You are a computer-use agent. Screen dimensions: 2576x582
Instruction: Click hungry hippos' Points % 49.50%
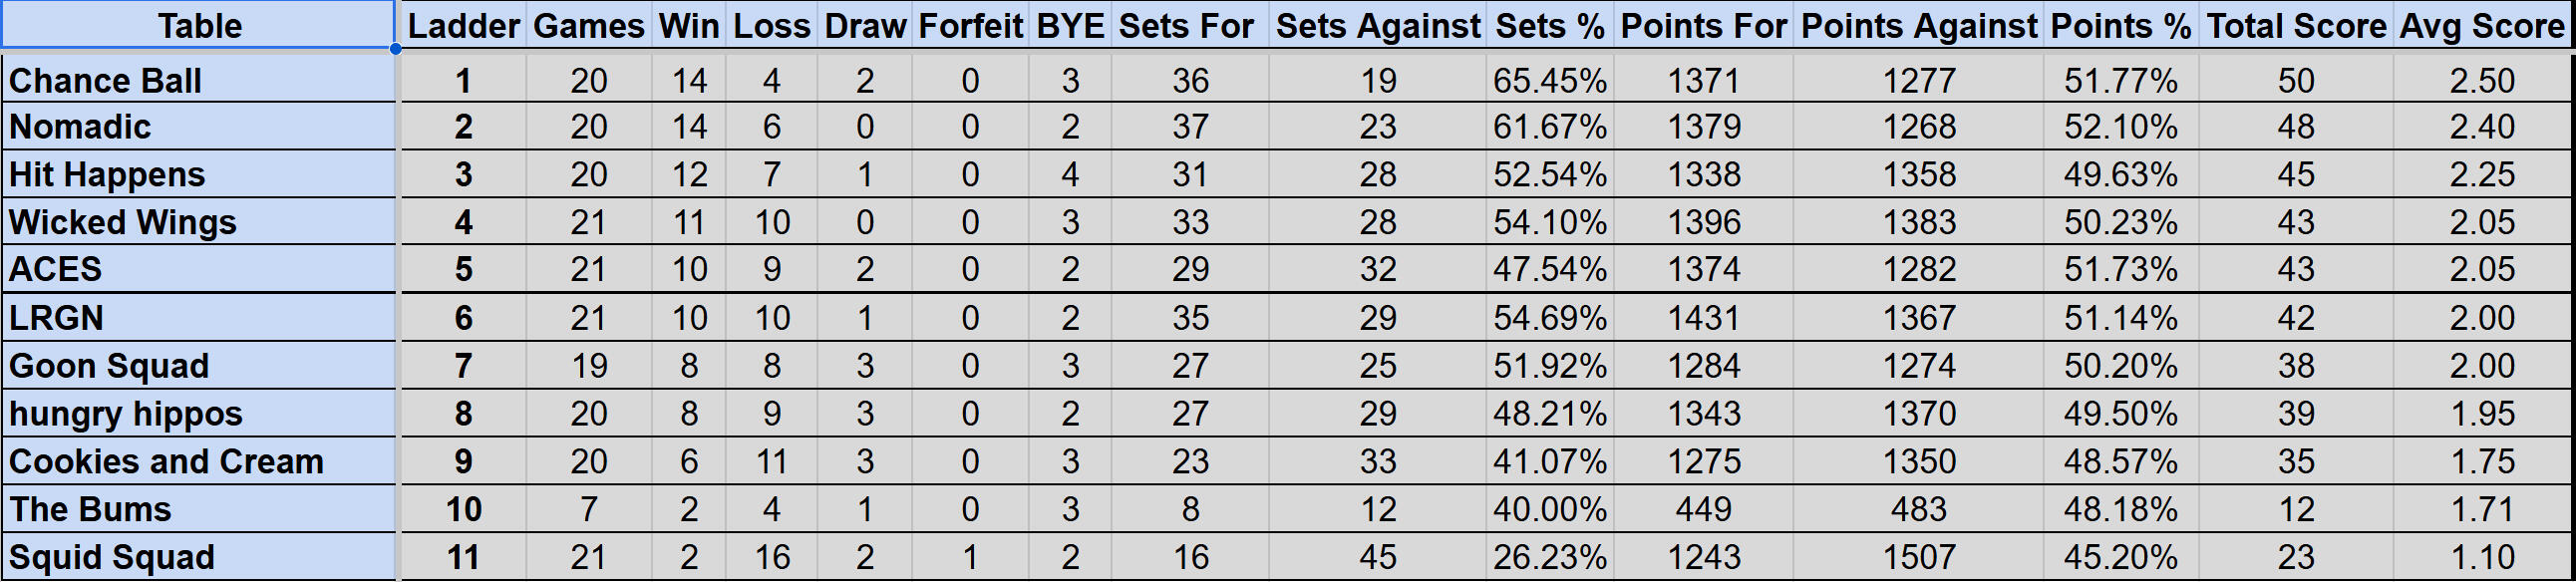pyautogui.click(x=2120, y=414)
